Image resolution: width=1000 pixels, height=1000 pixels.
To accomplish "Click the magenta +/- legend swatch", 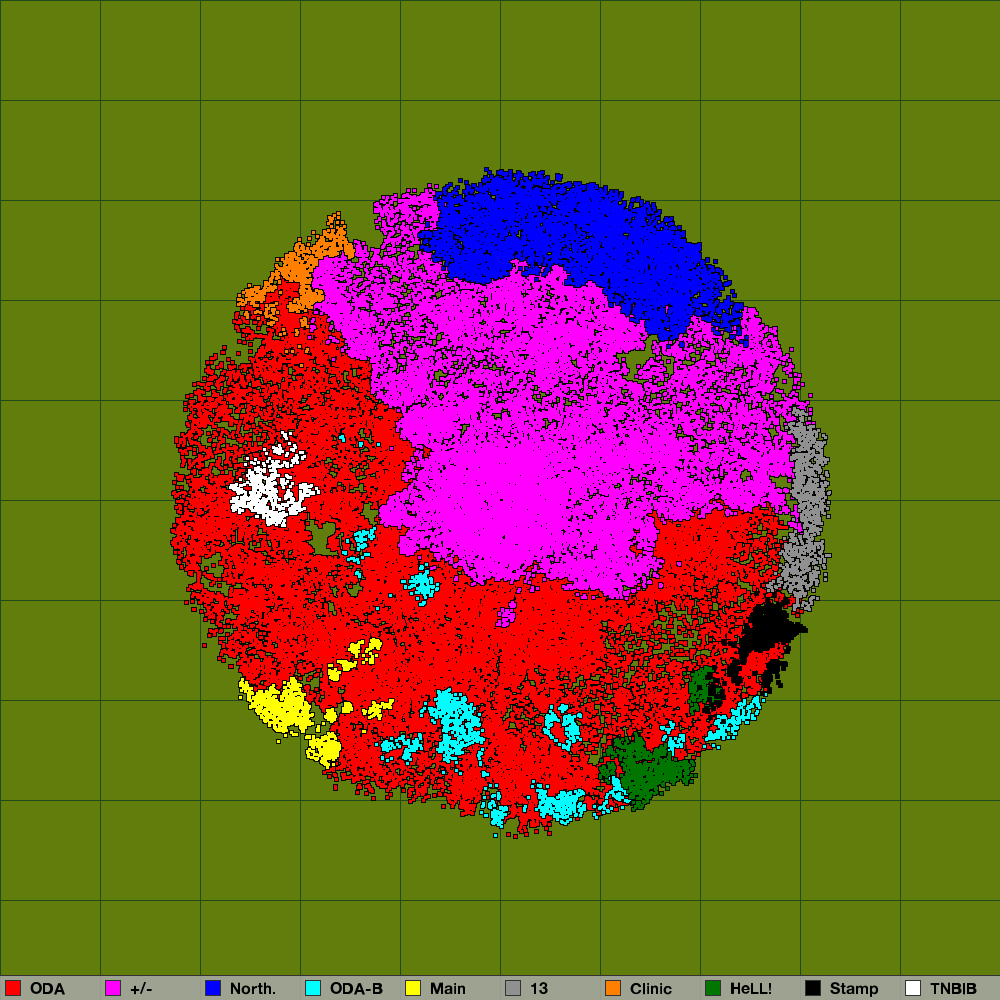I will point(113,988).
